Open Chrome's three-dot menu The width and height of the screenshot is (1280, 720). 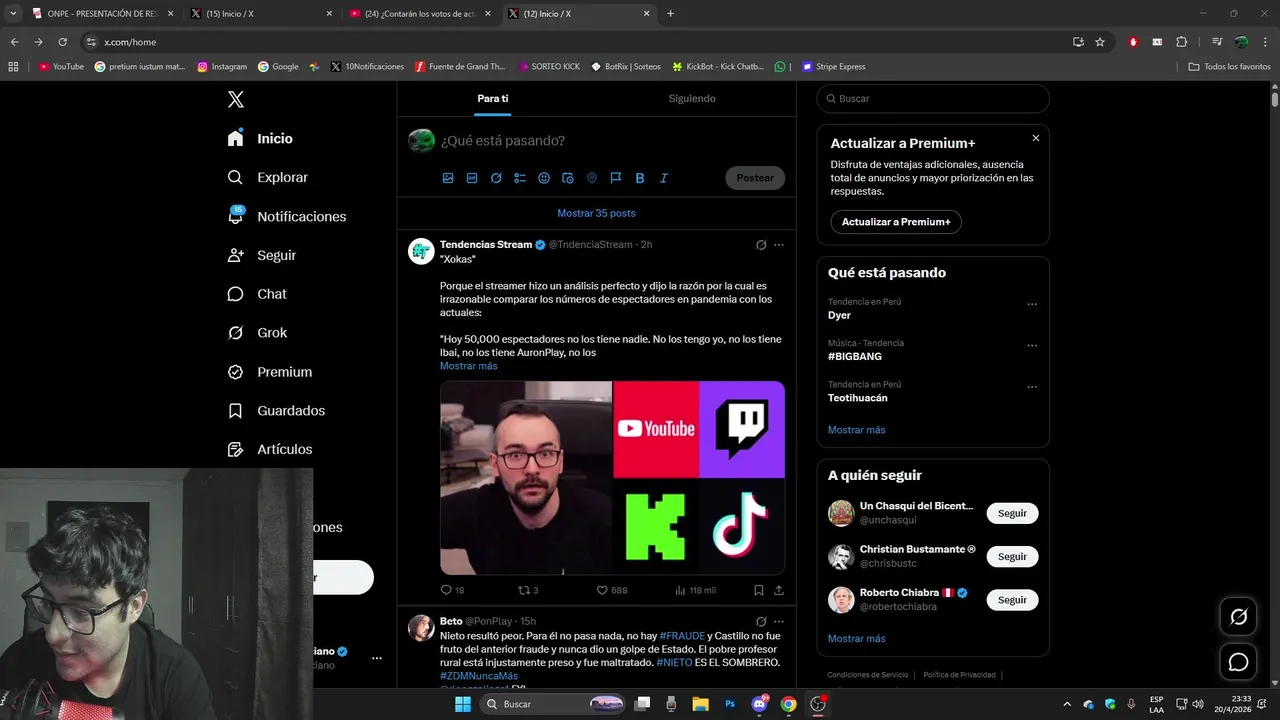point(1266,42)
